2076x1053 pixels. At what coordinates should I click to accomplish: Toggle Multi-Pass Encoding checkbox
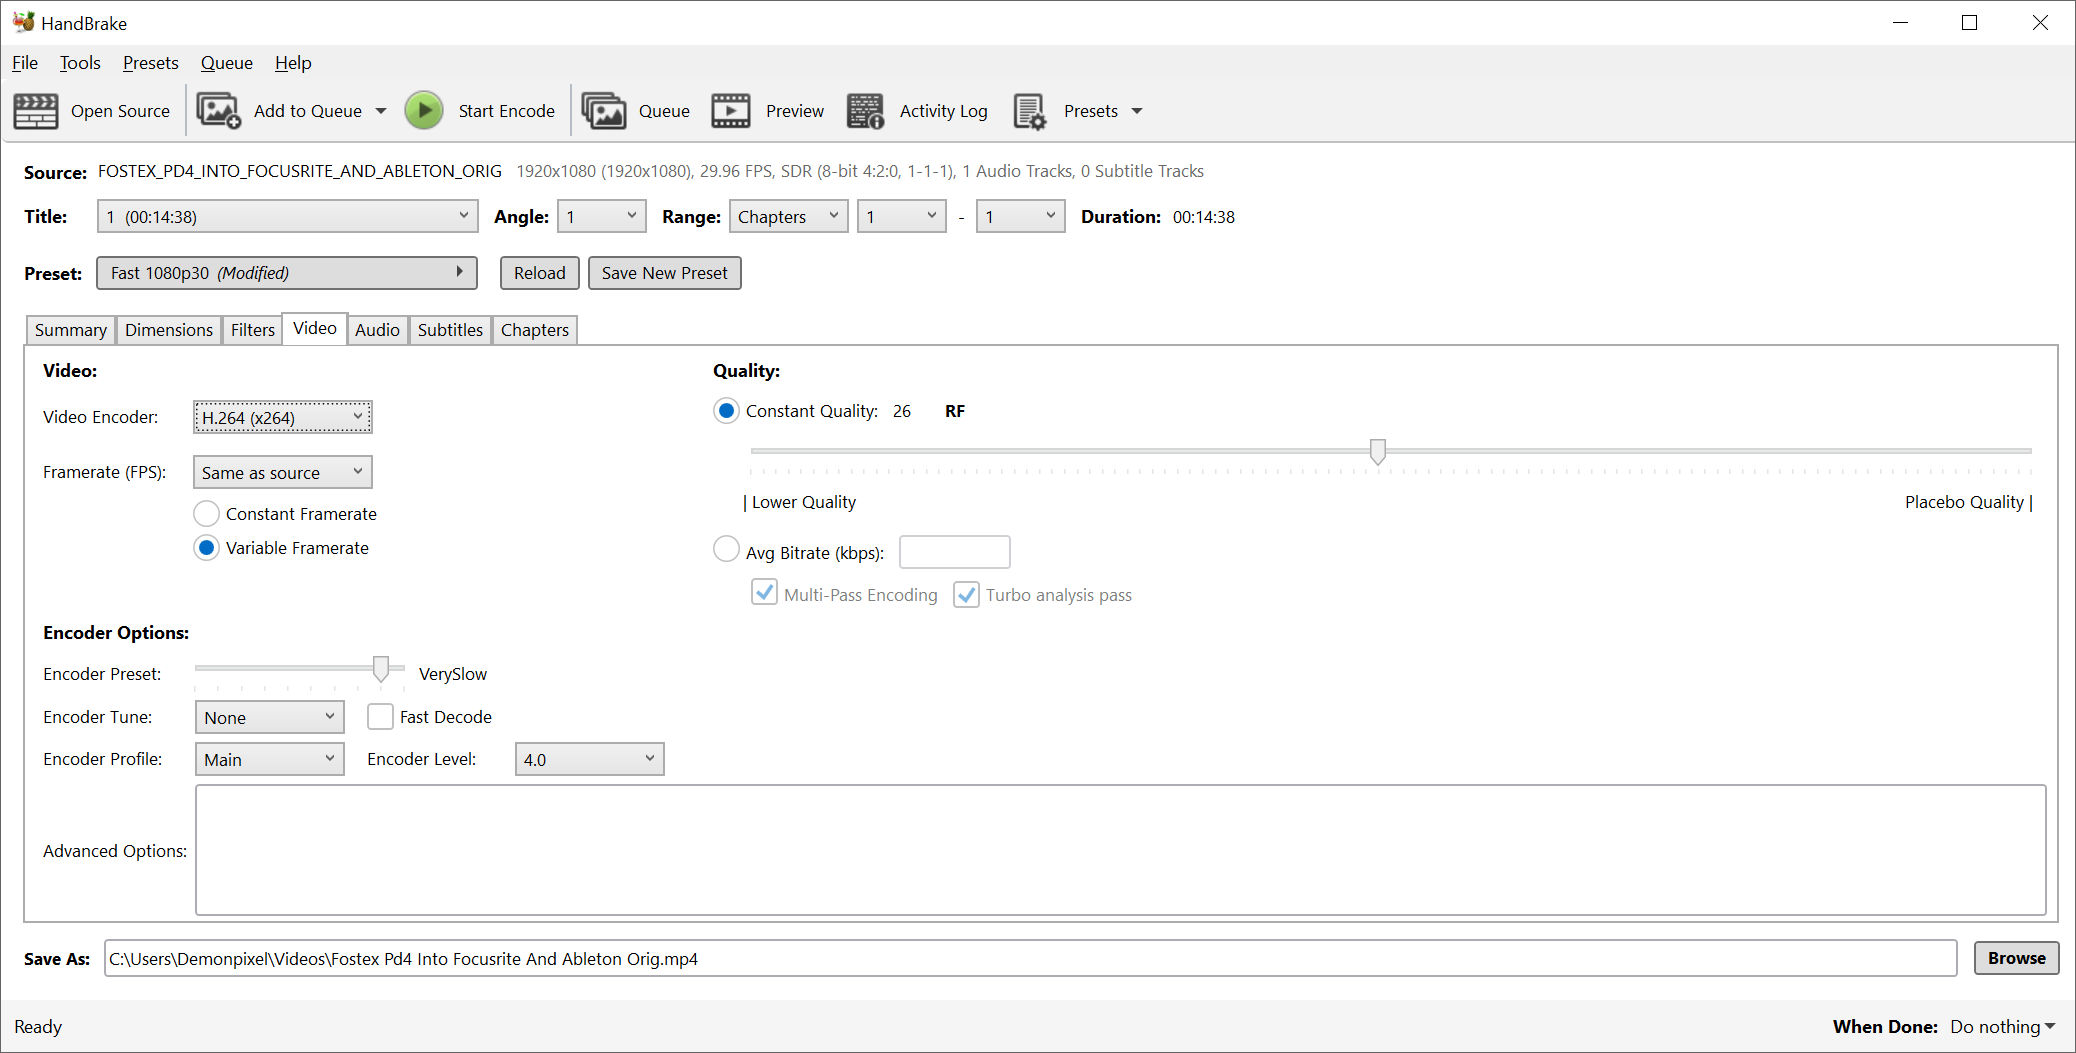[x=765, y=593]
